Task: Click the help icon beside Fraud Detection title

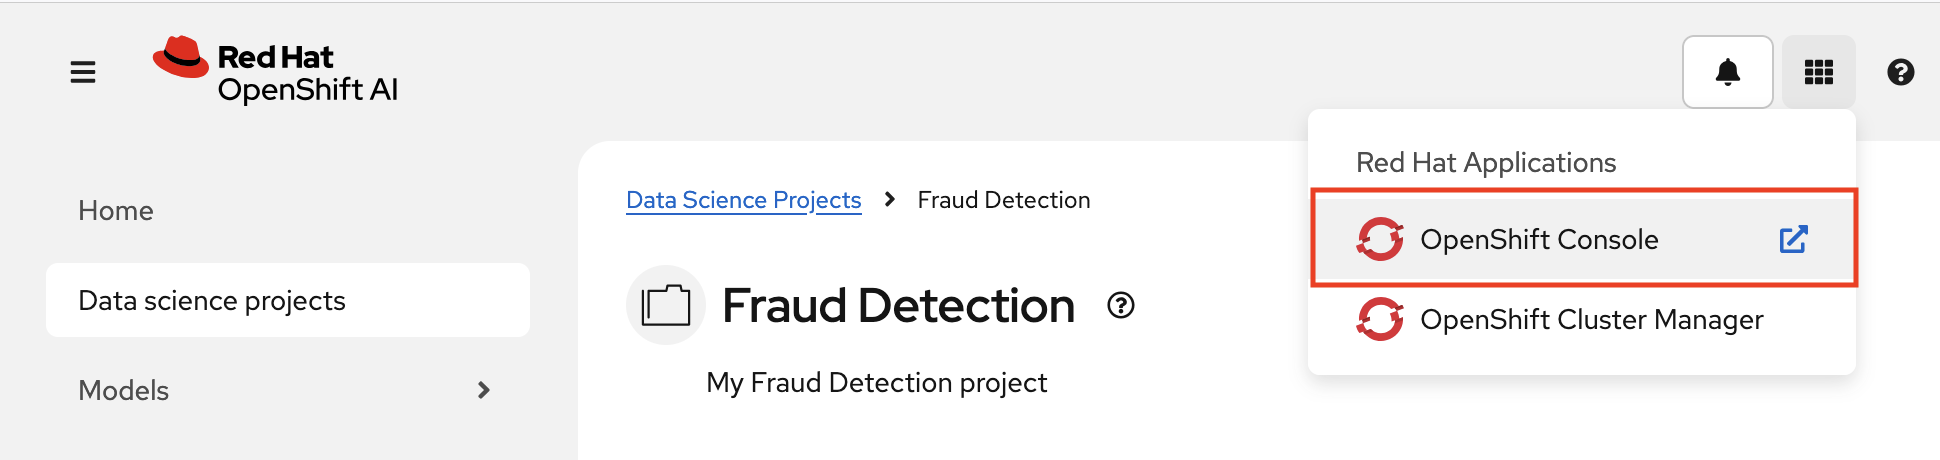Action: [x=1121, y=305]
